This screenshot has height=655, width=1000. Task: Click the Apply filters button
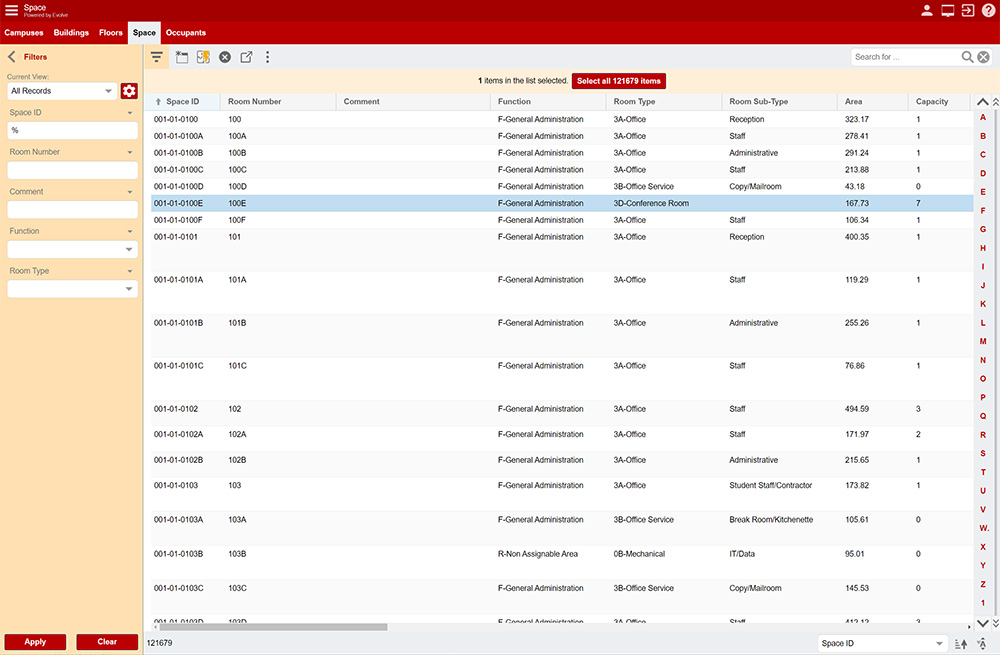(x=35, y=642)
